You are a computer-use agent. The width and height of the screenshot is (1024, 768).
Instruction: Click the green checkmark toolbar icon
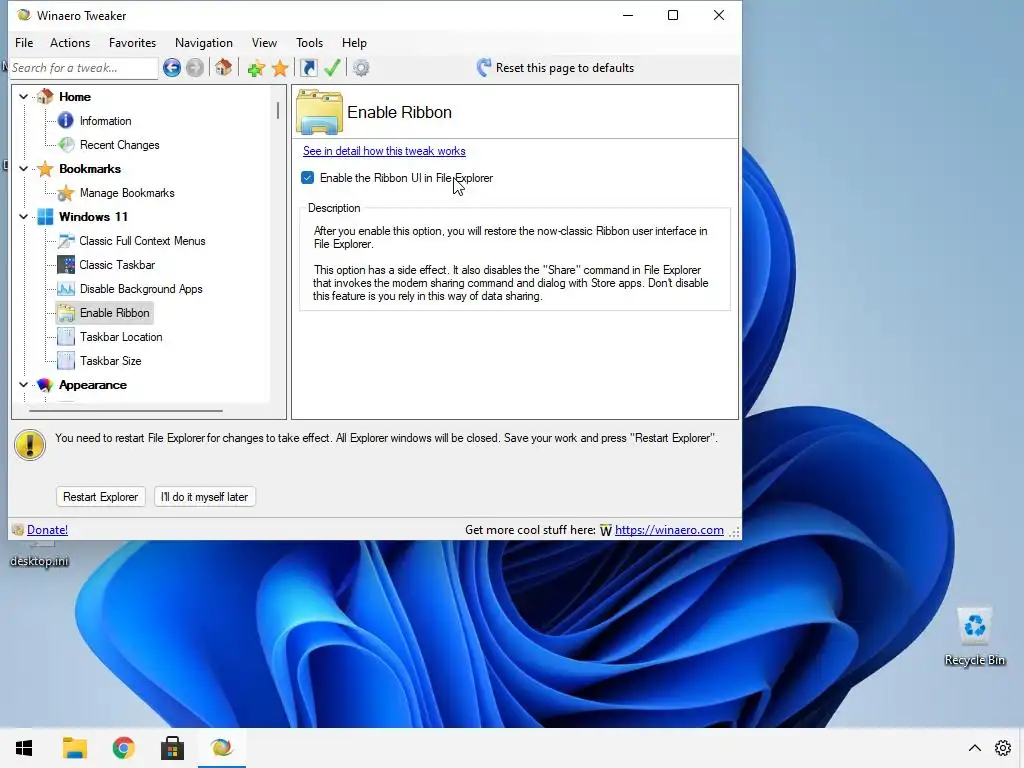332,67
